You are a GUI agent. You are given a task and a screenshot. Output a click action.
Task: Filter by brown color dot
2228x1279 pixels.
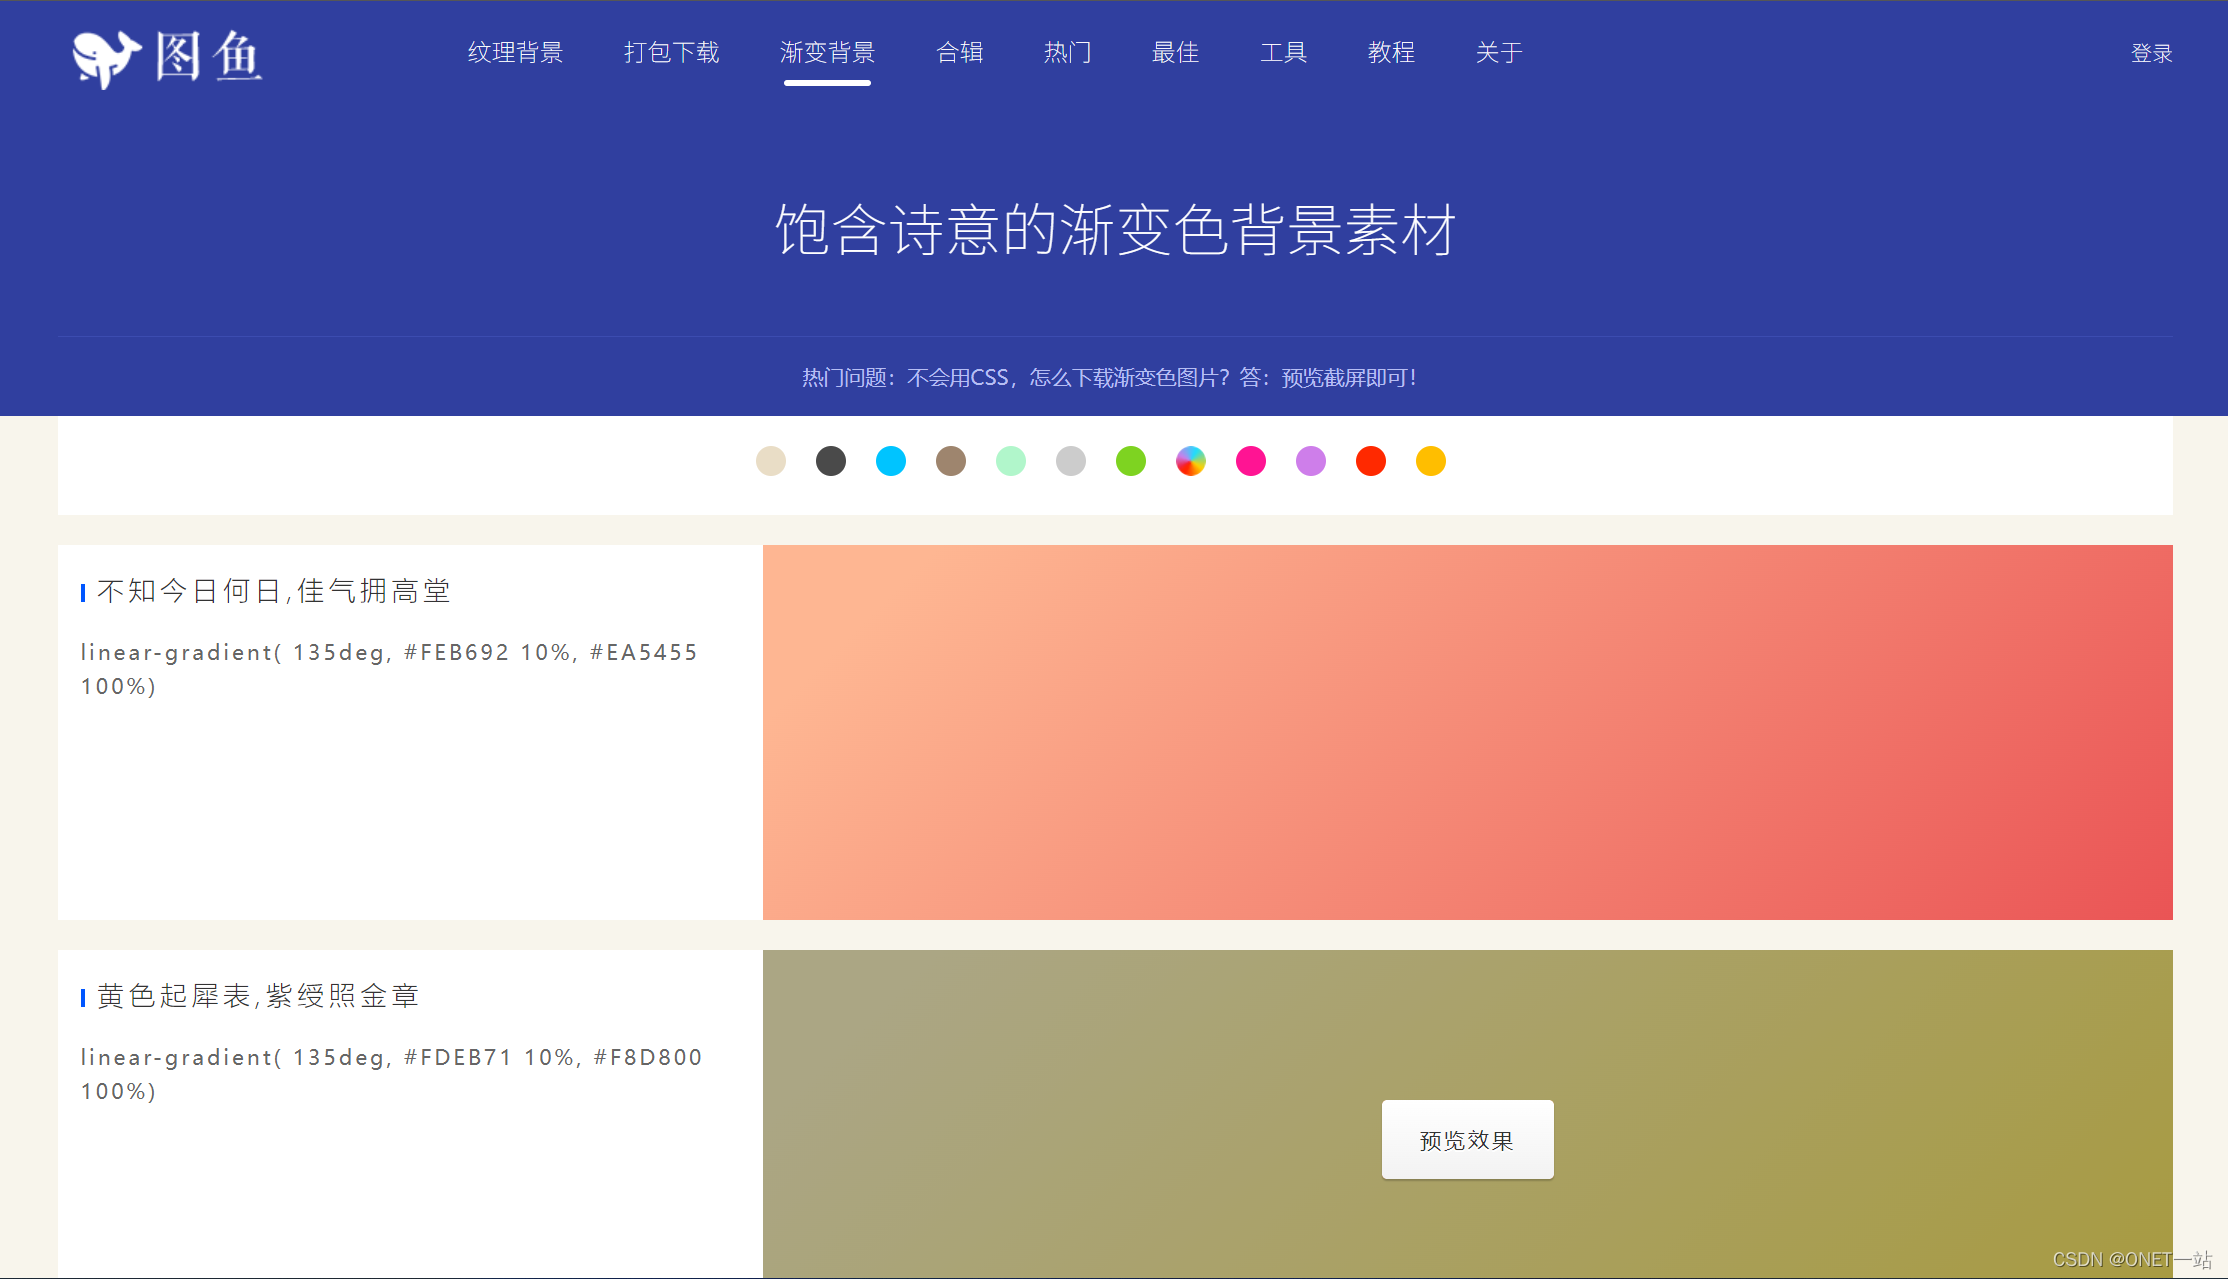pos(951,461)
